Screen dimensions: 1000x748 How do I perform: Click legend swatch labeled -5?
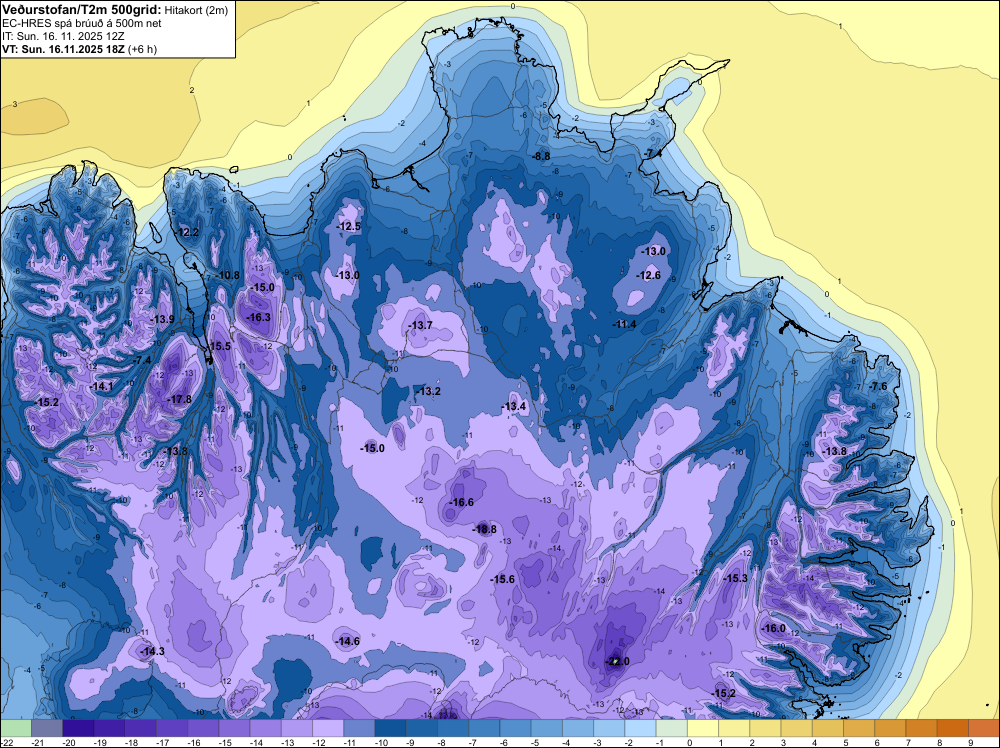pos(547,728)
